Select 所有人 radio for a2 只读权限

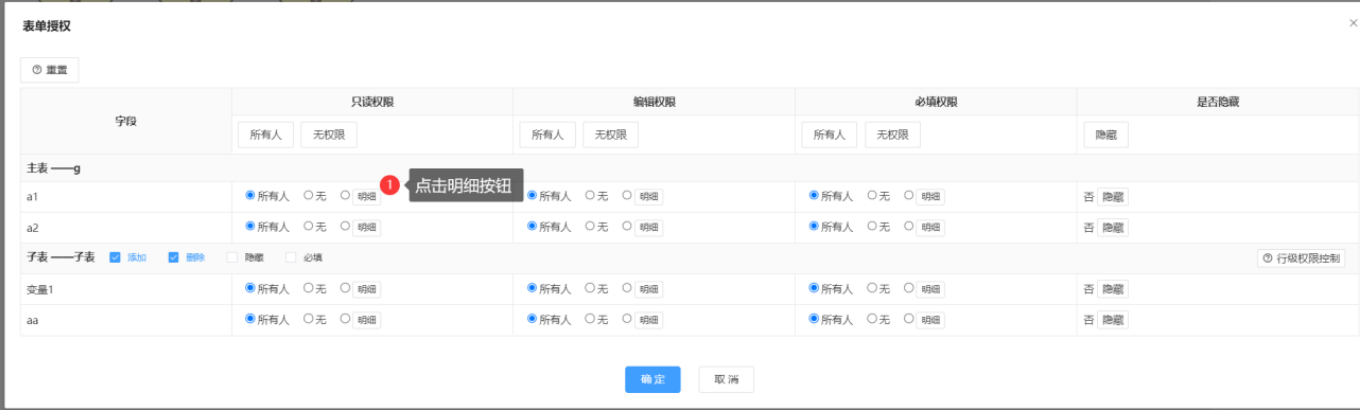(250, 227)
